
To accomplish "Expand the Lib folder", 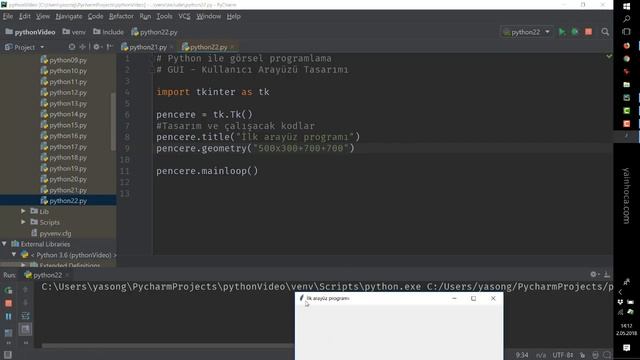I will [23, 211].
